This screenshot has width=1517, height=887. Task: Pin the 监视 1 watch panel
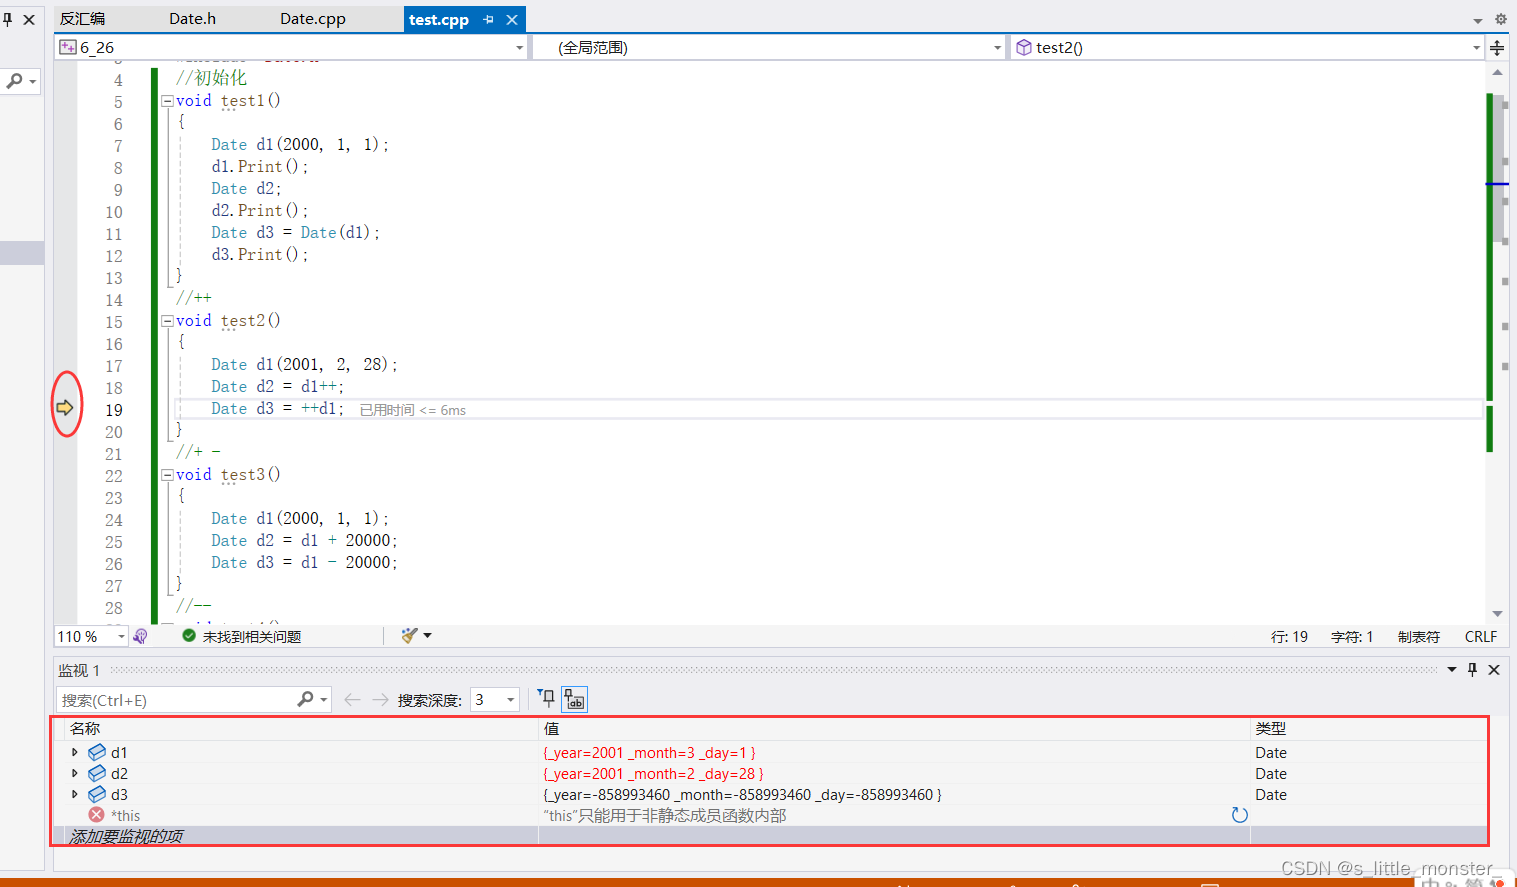coord(1472,670)
